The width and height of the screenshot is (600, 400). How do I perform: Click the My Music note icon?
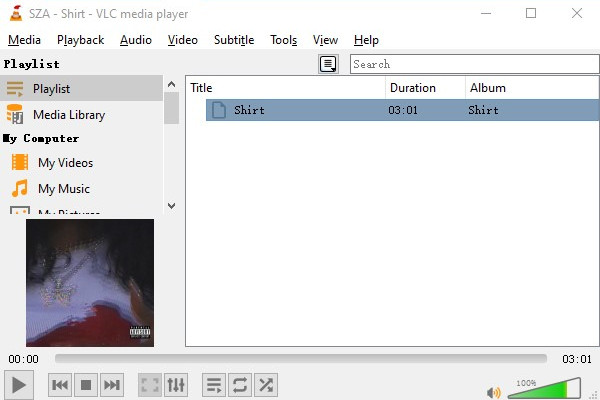(20, 188)
